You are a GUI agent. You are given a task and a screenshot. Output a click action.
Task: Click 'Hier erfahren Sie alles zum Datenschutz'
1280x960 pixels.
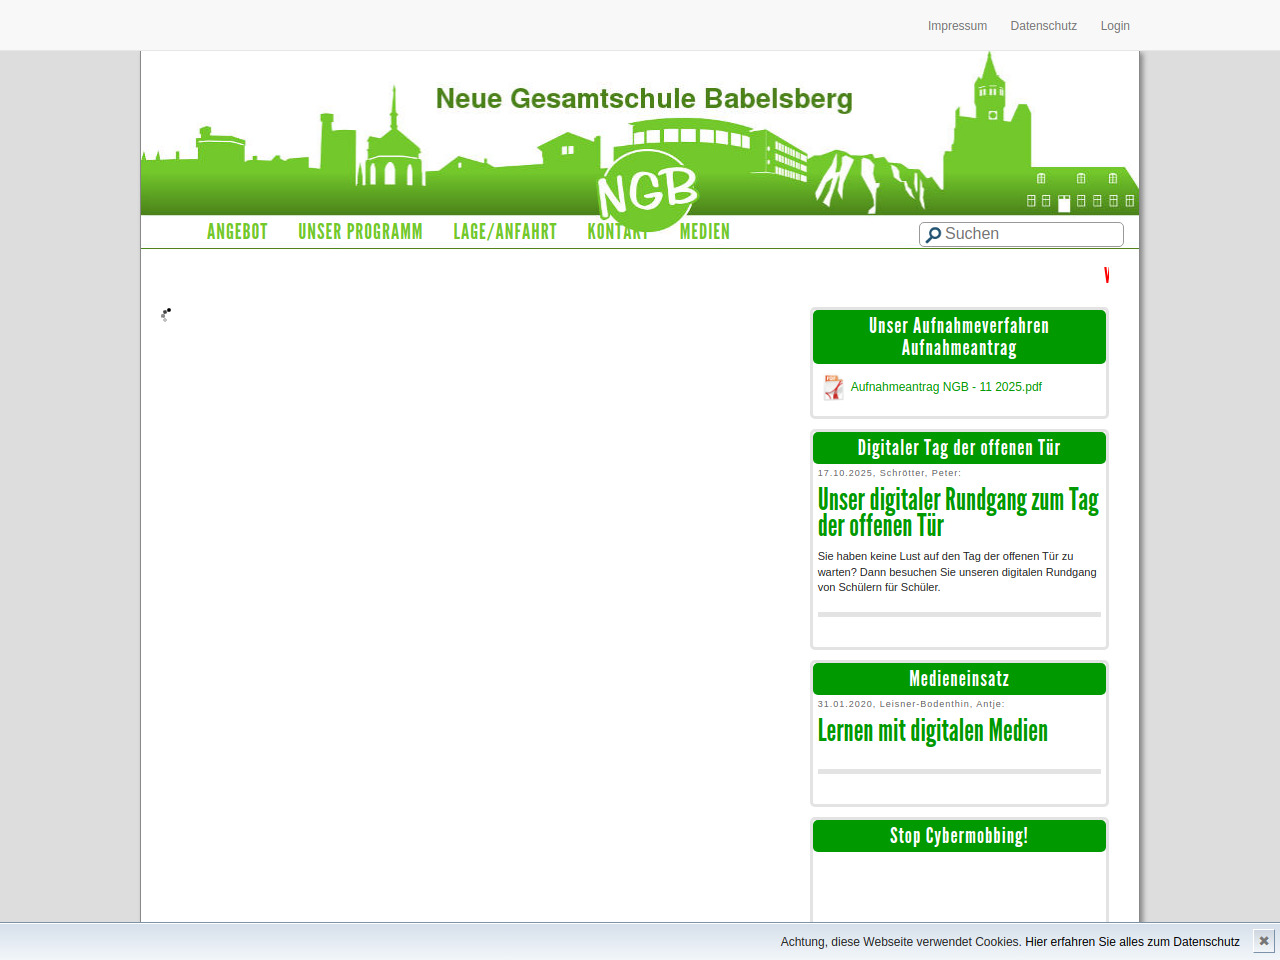pos(1132,942)
